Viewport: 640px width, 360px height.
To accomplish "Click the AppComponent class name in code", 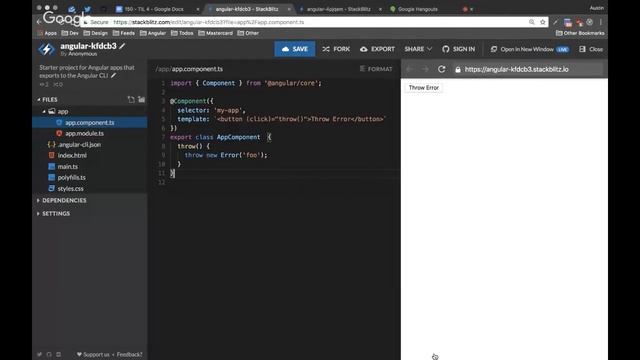I will pos(238,137).
